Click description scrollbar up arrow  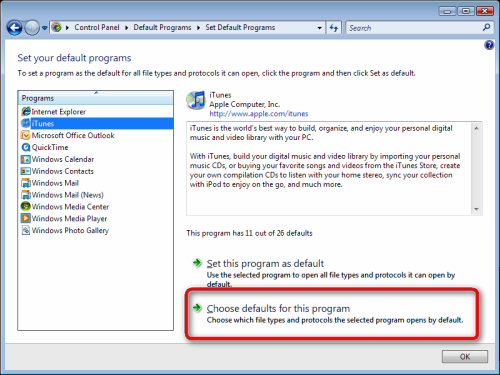476,128
